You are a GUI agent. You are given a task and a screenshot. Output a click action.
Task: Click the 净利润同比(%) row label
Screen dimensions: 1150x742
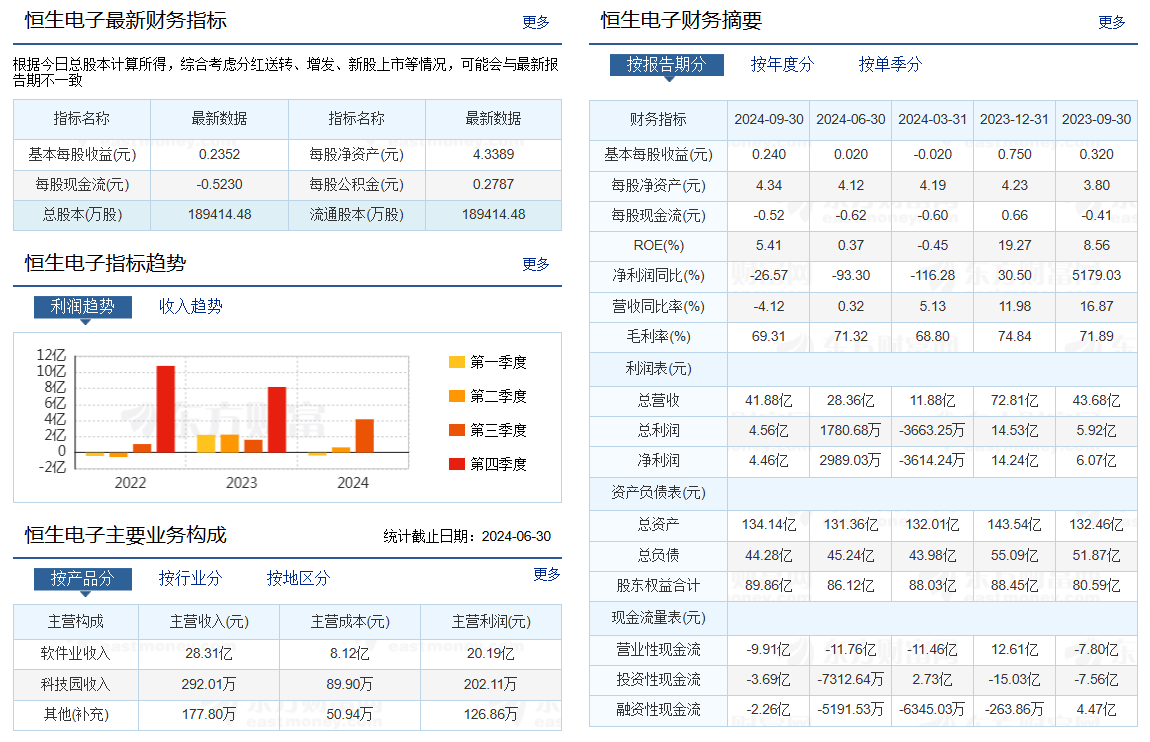pyautogui.click(x=658, y=276)
